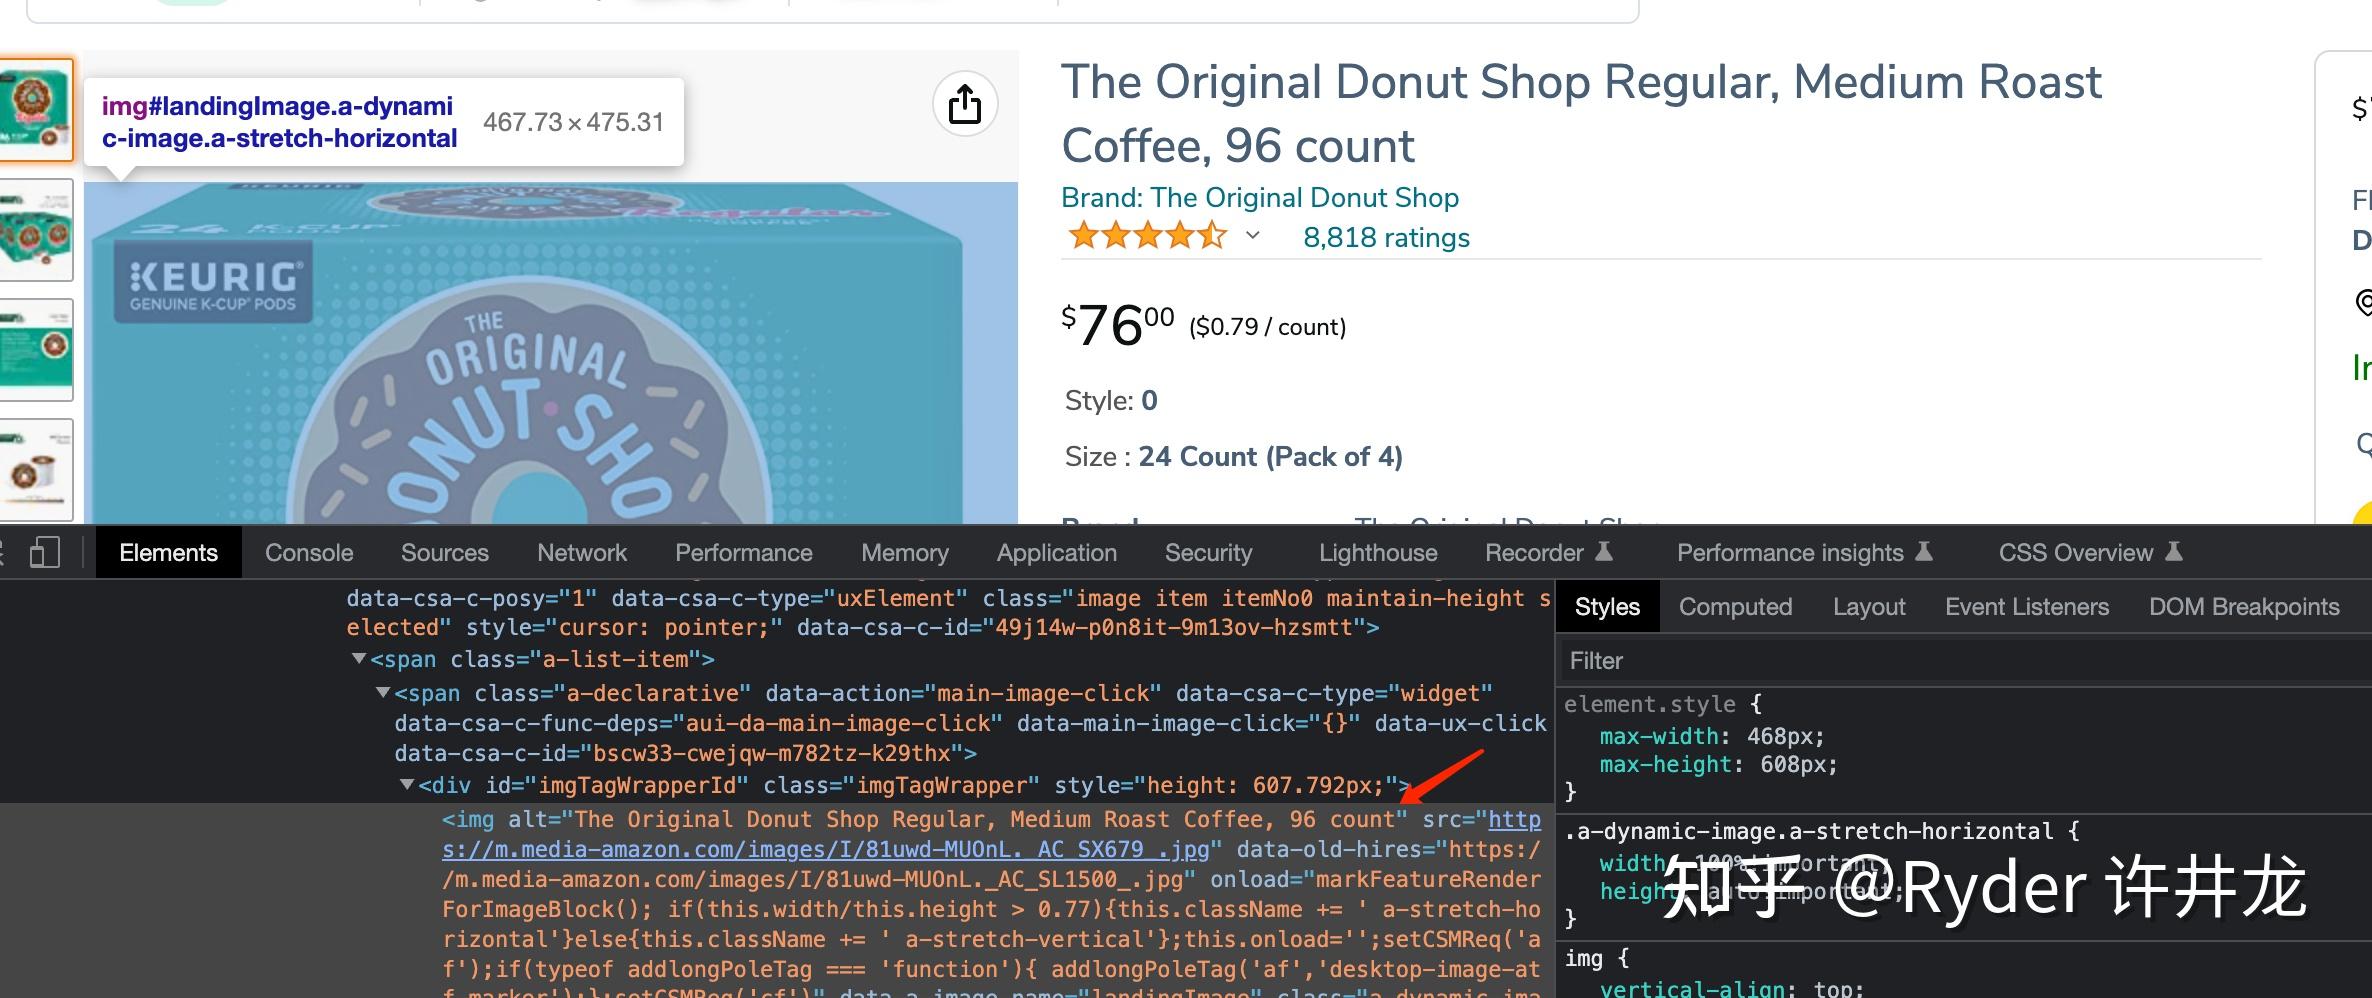
Task: Toggle the device toolbar icon in DevTools
Action: click(44, 553)
